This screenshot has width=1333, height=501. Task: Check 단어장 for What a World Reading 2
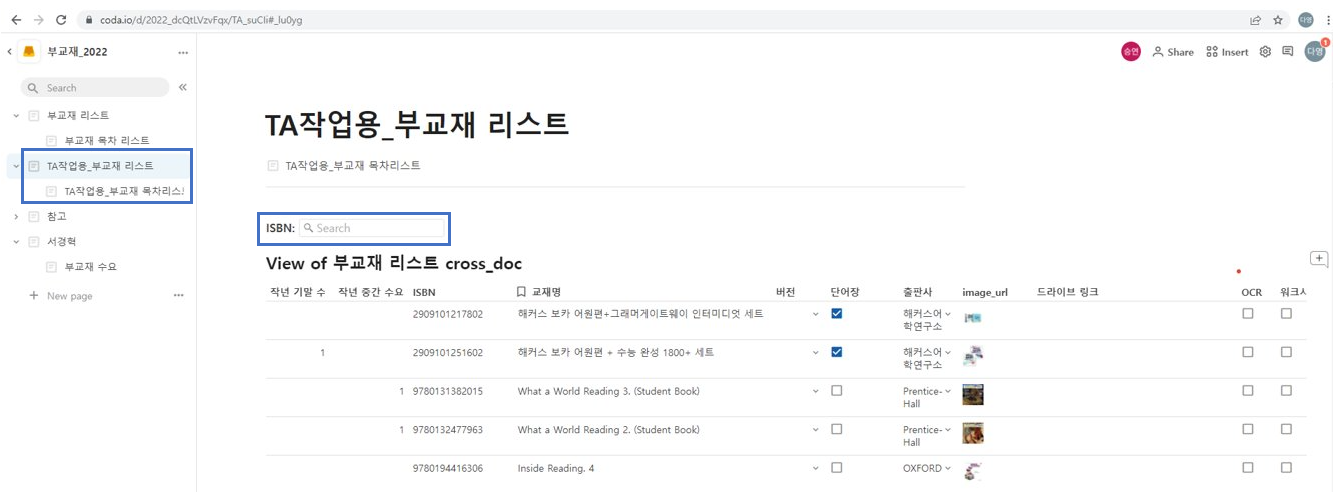coord(836,429)
